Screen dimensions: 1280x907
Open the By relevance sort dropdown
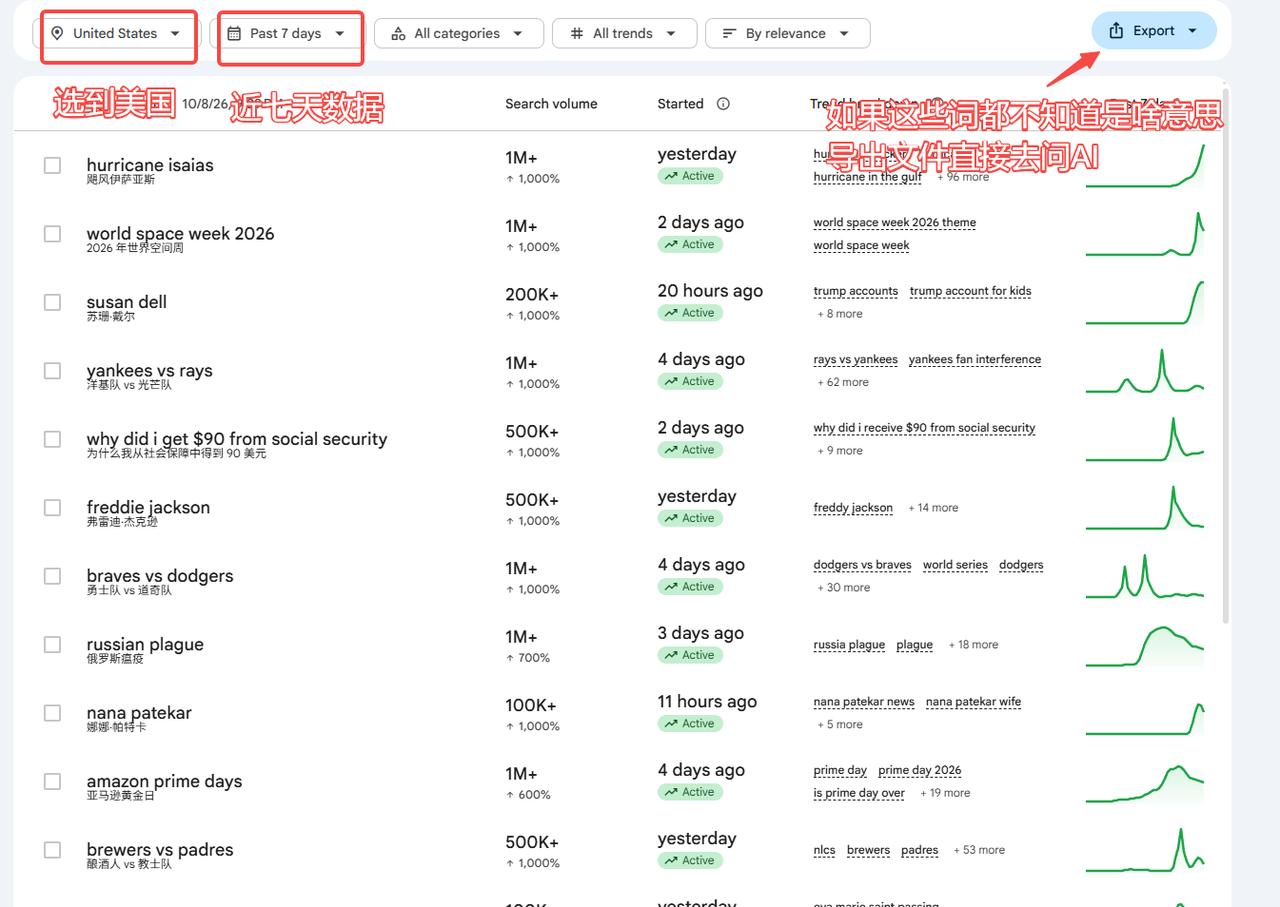click(x=787, y=33)
